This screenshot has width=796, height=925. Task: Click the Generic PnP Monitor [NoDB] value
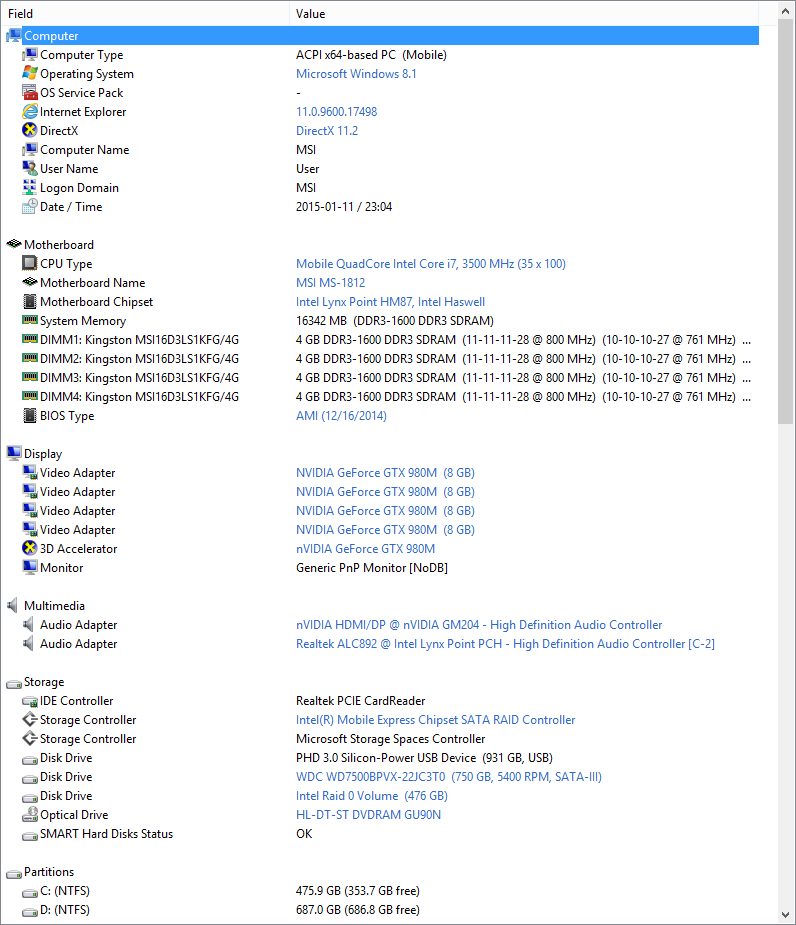(x=372, y=568)
